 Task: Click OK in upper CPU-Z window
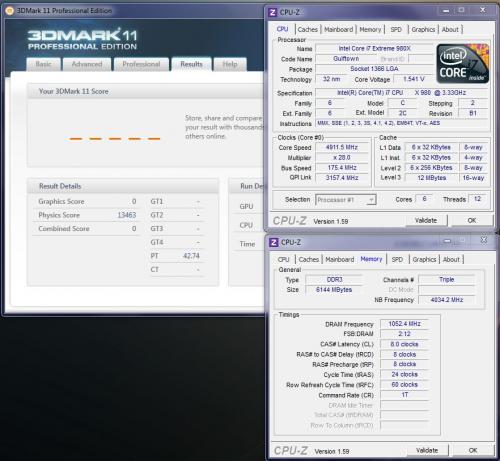click(472, 221)
